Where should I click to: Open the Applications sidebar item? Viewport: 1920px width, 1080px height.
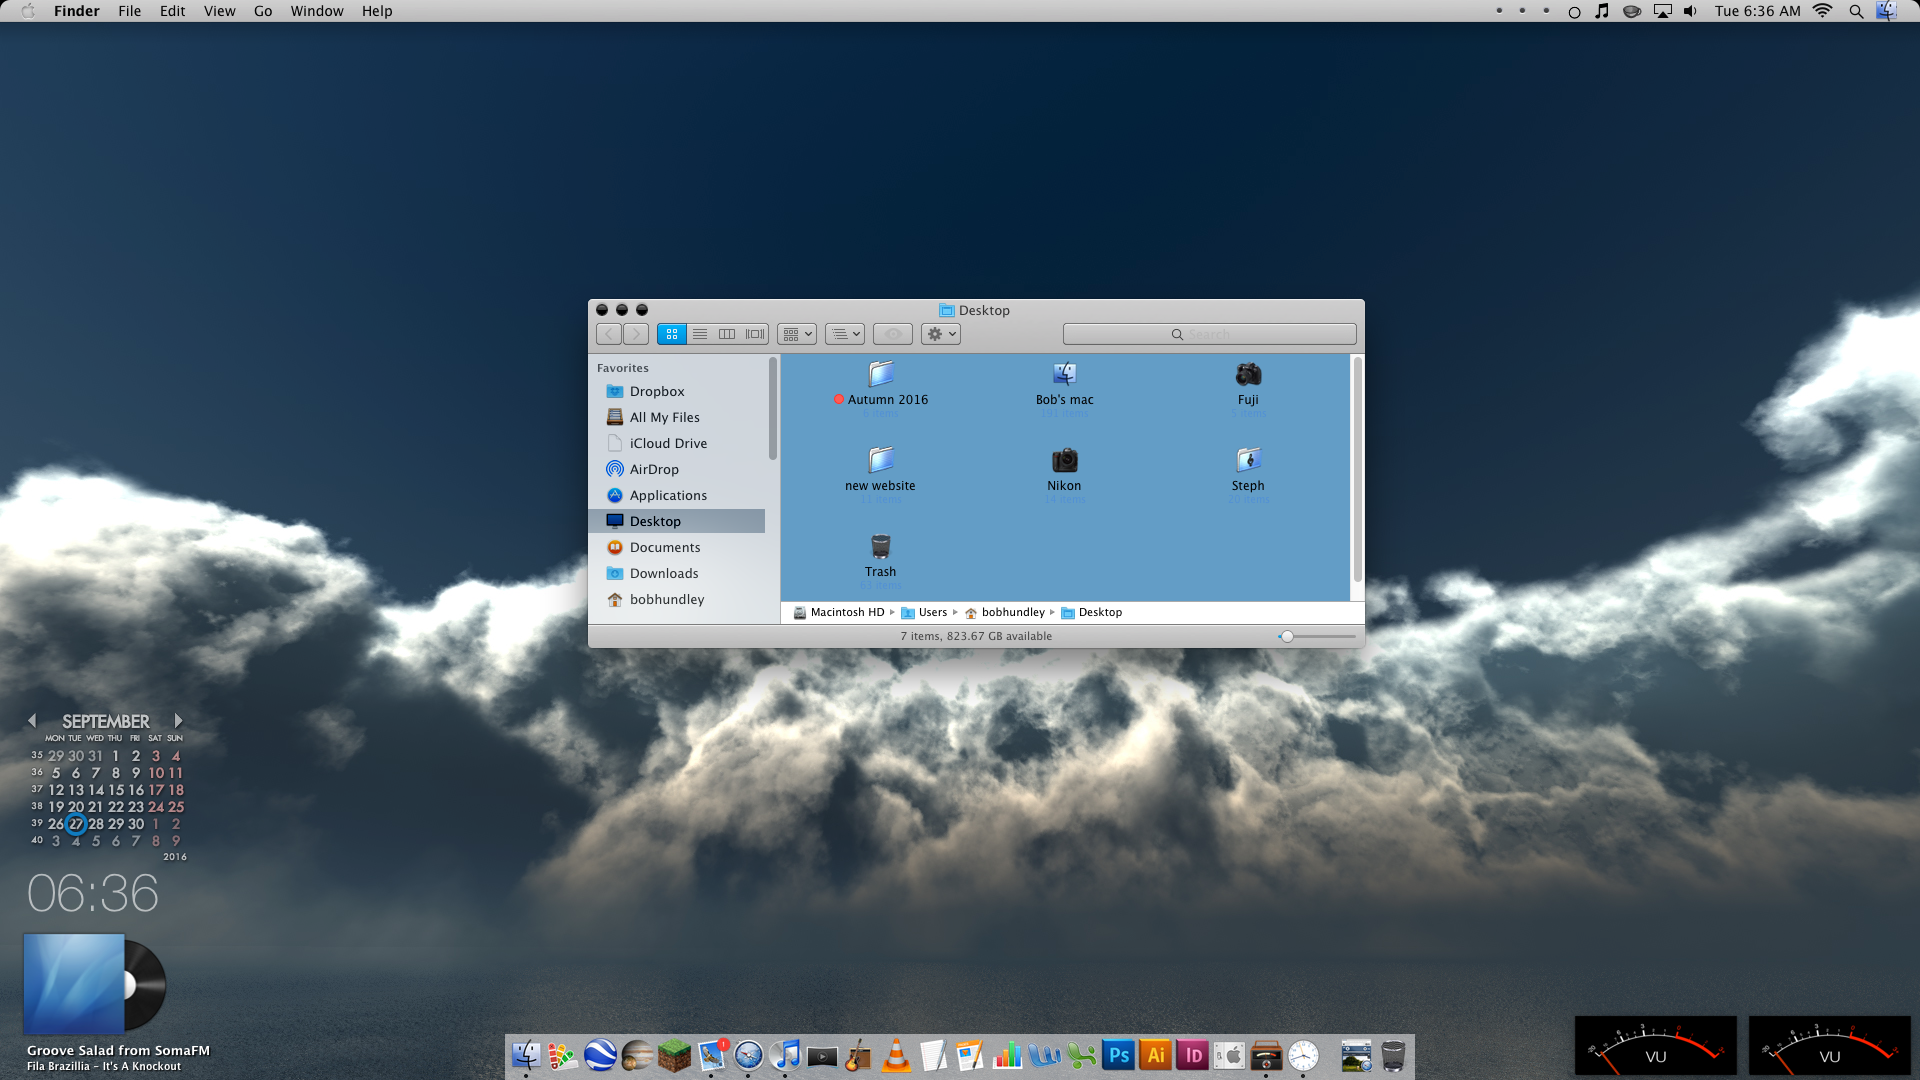[668, 495]
